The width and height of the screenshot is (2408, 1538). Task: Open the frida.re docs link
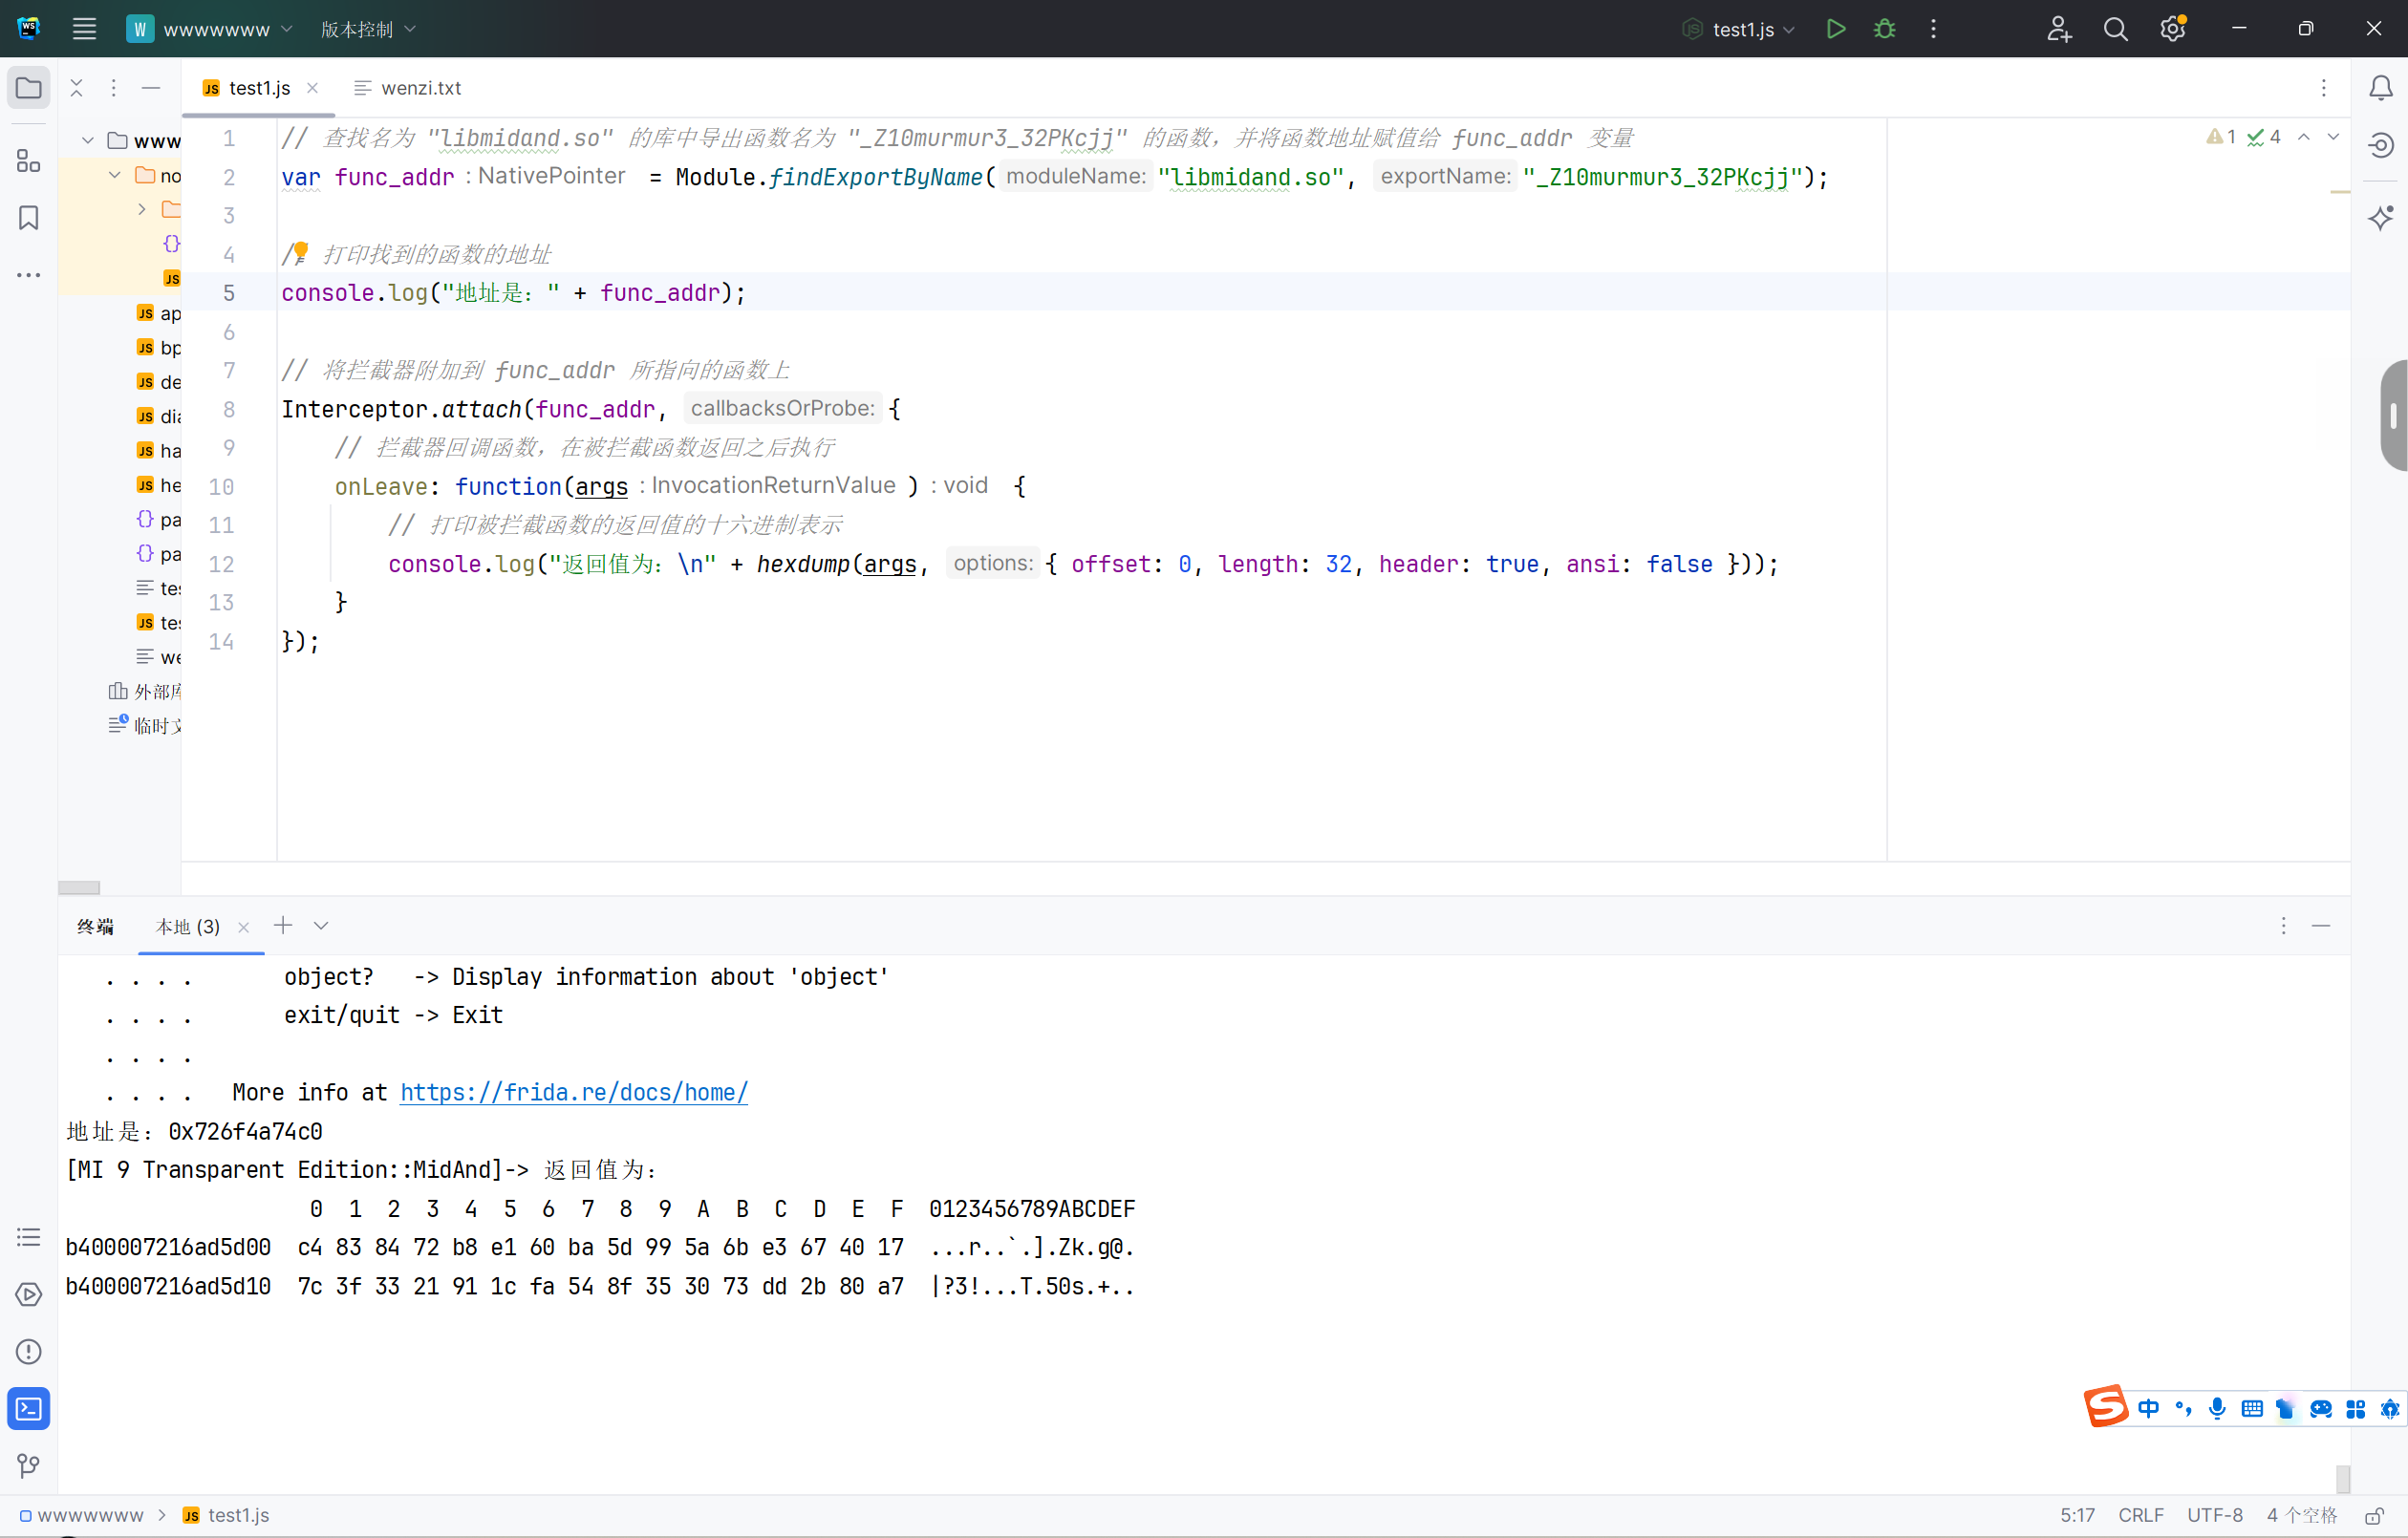[x=574, y=1092]
